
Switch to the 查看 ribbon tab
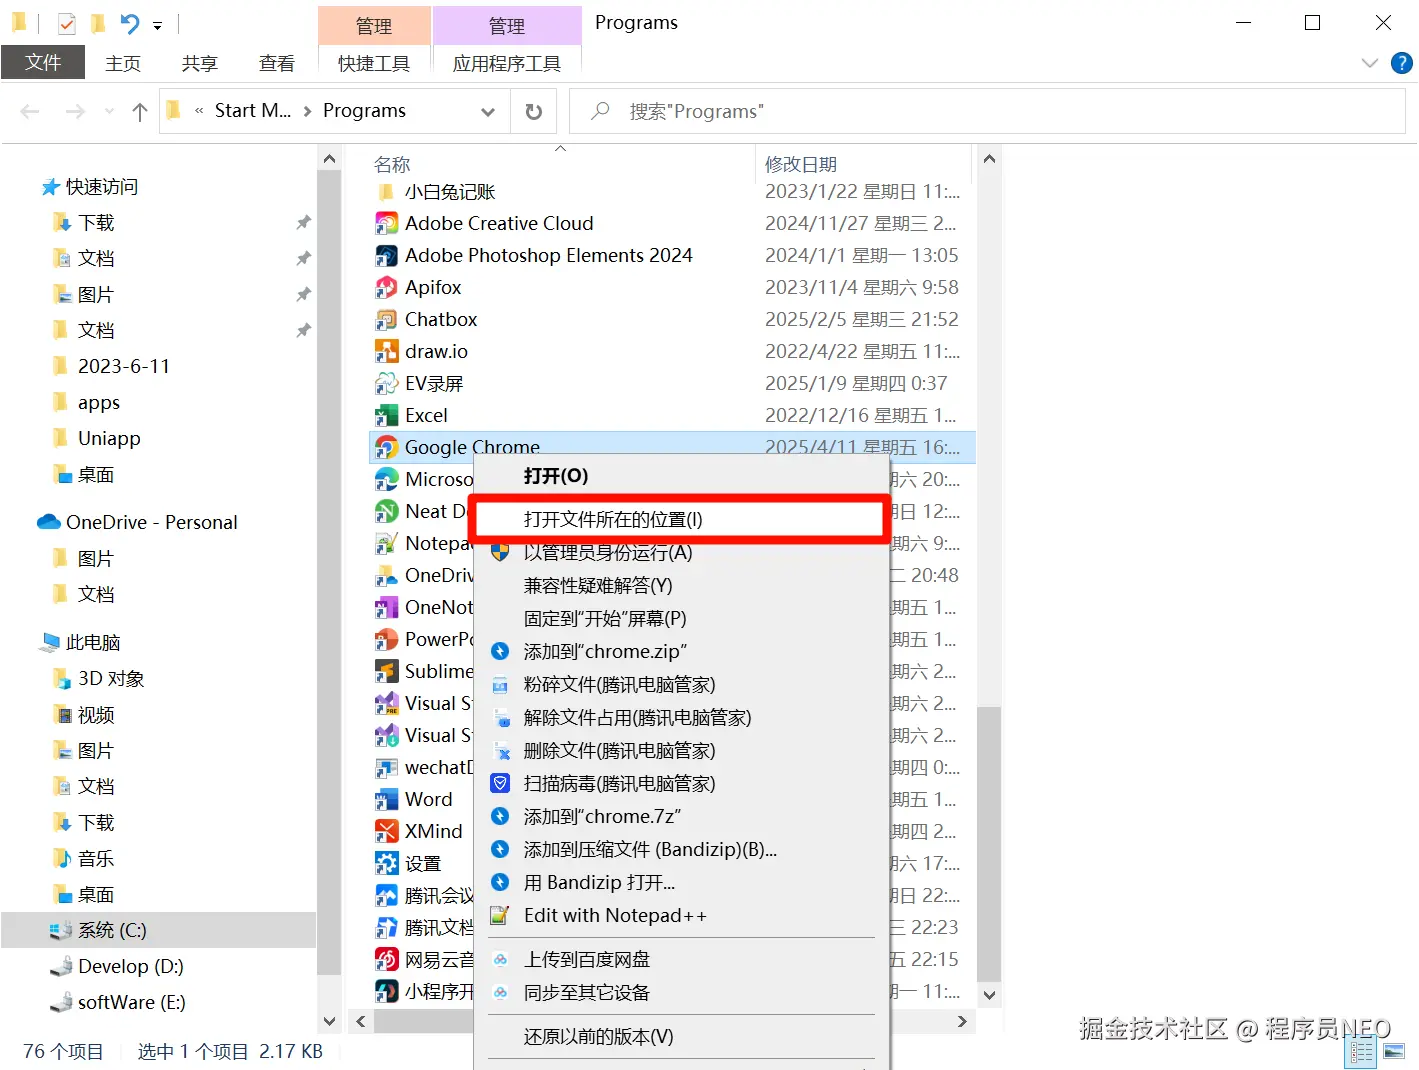tap(277, 63)
